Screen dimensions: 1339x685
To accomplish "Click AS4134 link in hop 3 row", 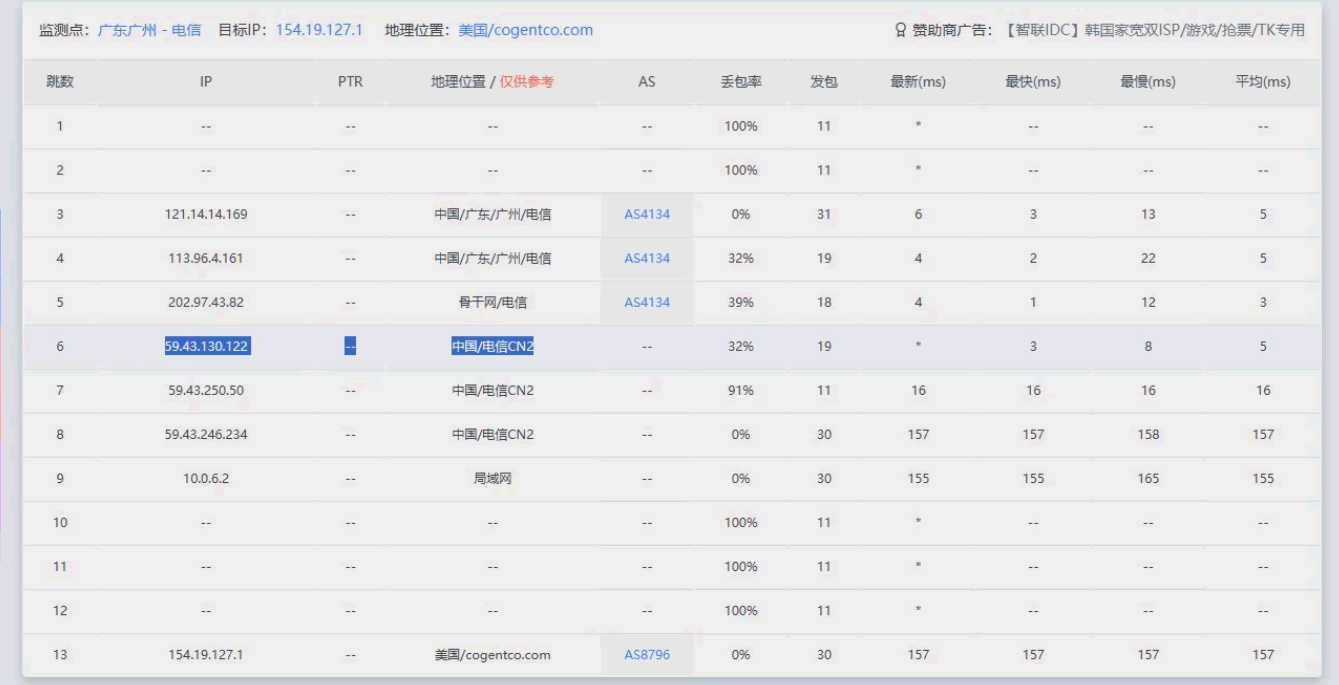I will point(646,214).
